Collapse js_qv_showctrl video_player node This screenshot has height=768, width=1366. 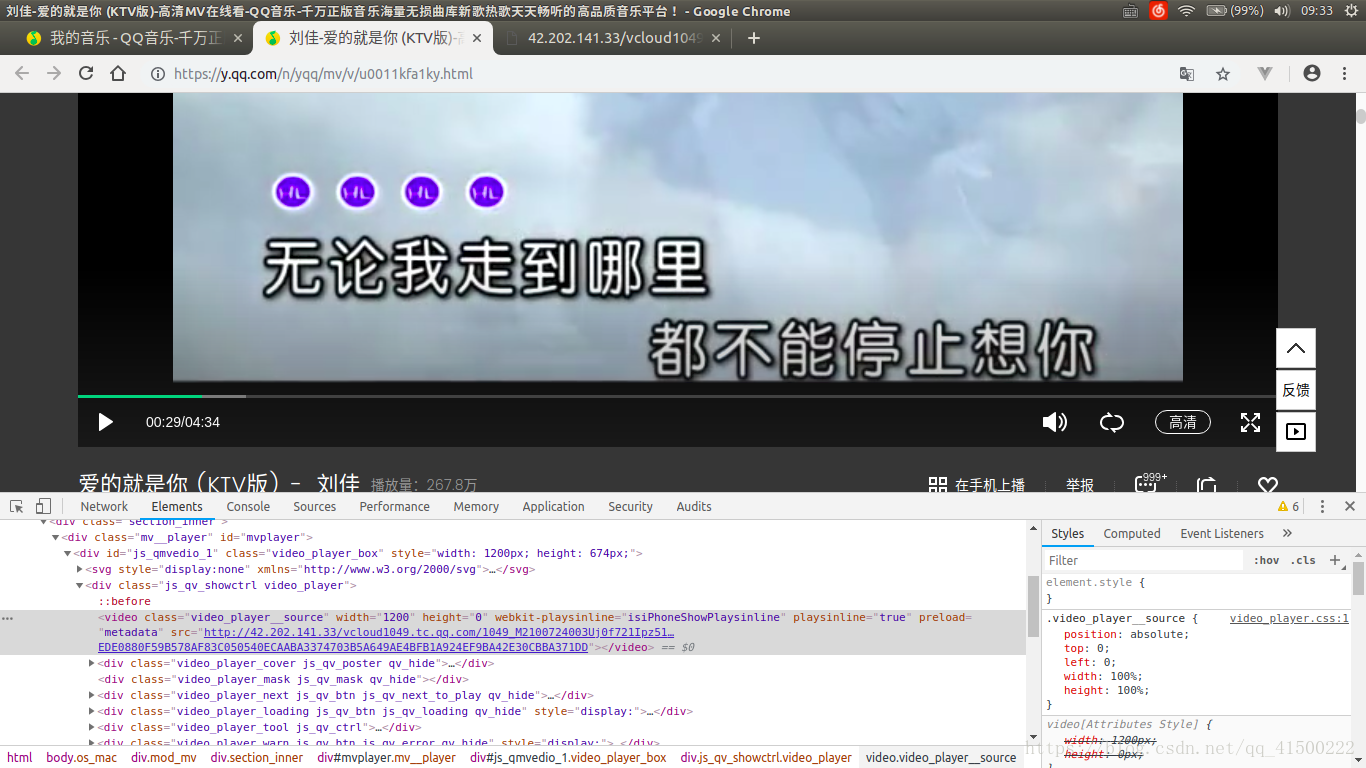tap(80, 585)
